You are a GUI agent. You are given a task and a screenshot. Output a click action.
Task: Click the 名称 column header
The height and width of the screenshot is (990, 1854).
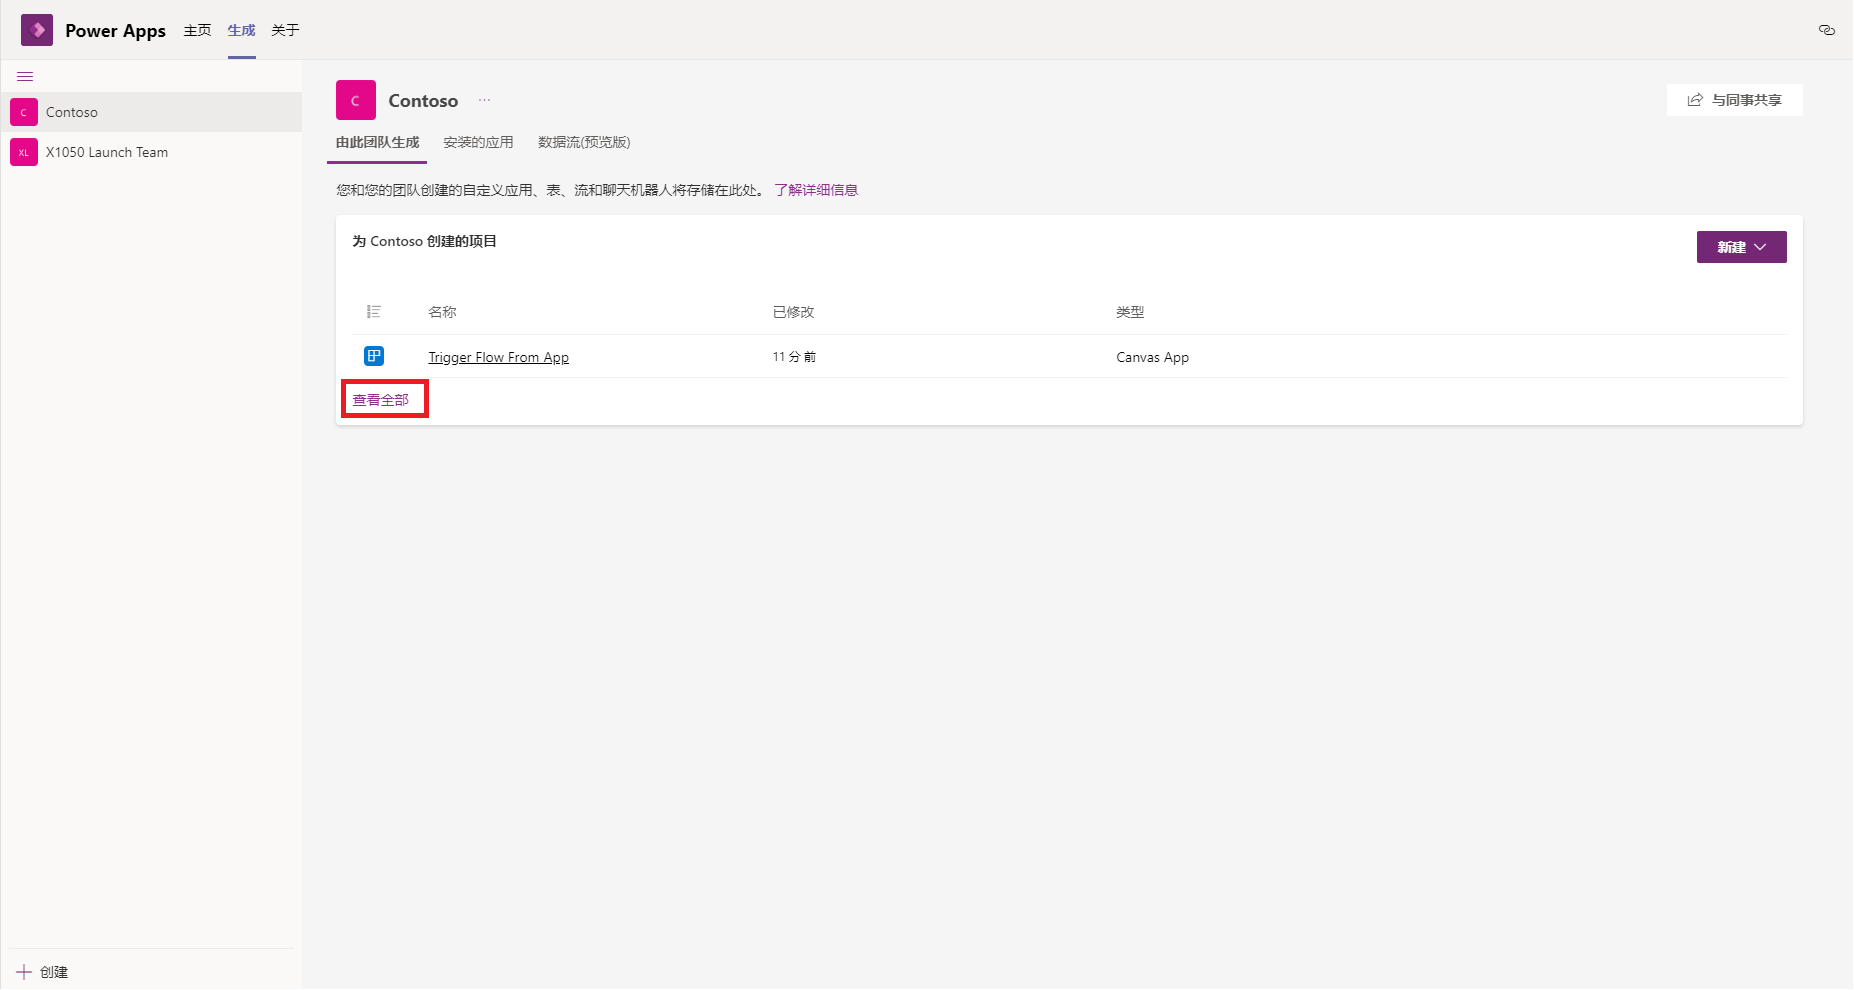coord(442,312)
